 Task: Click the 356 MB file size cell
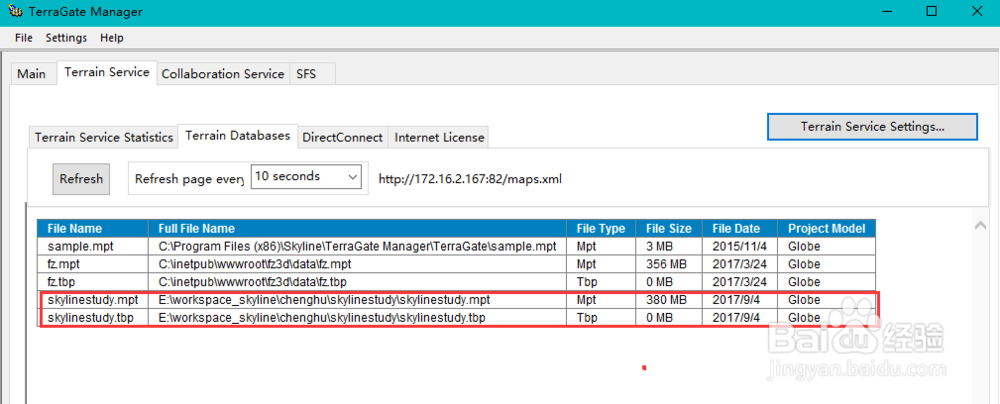[x=668, y=264]
